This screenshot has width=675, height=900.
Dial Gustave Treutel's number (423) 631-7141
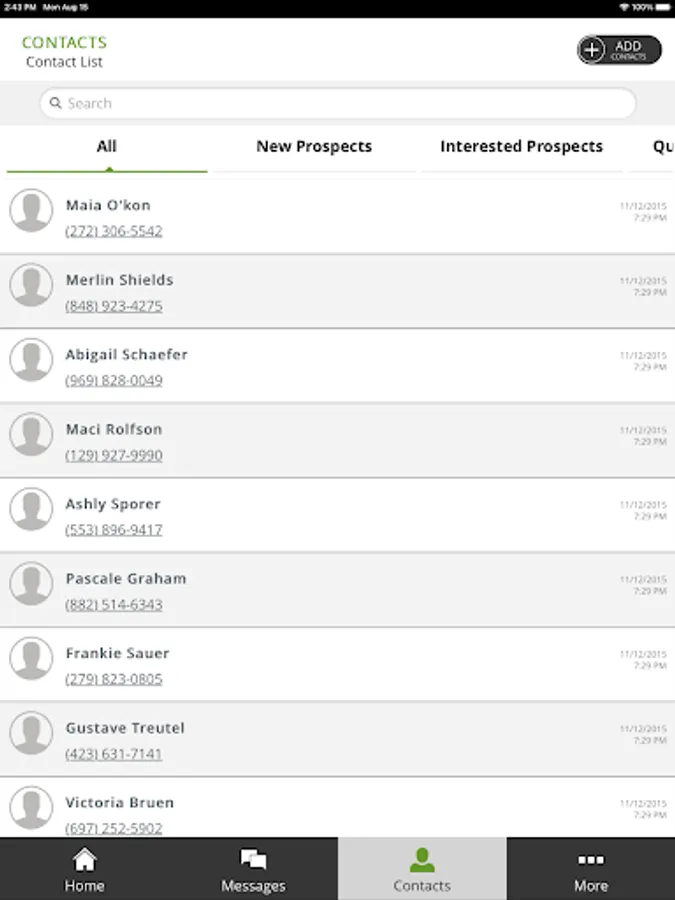[x=114, y=754]
